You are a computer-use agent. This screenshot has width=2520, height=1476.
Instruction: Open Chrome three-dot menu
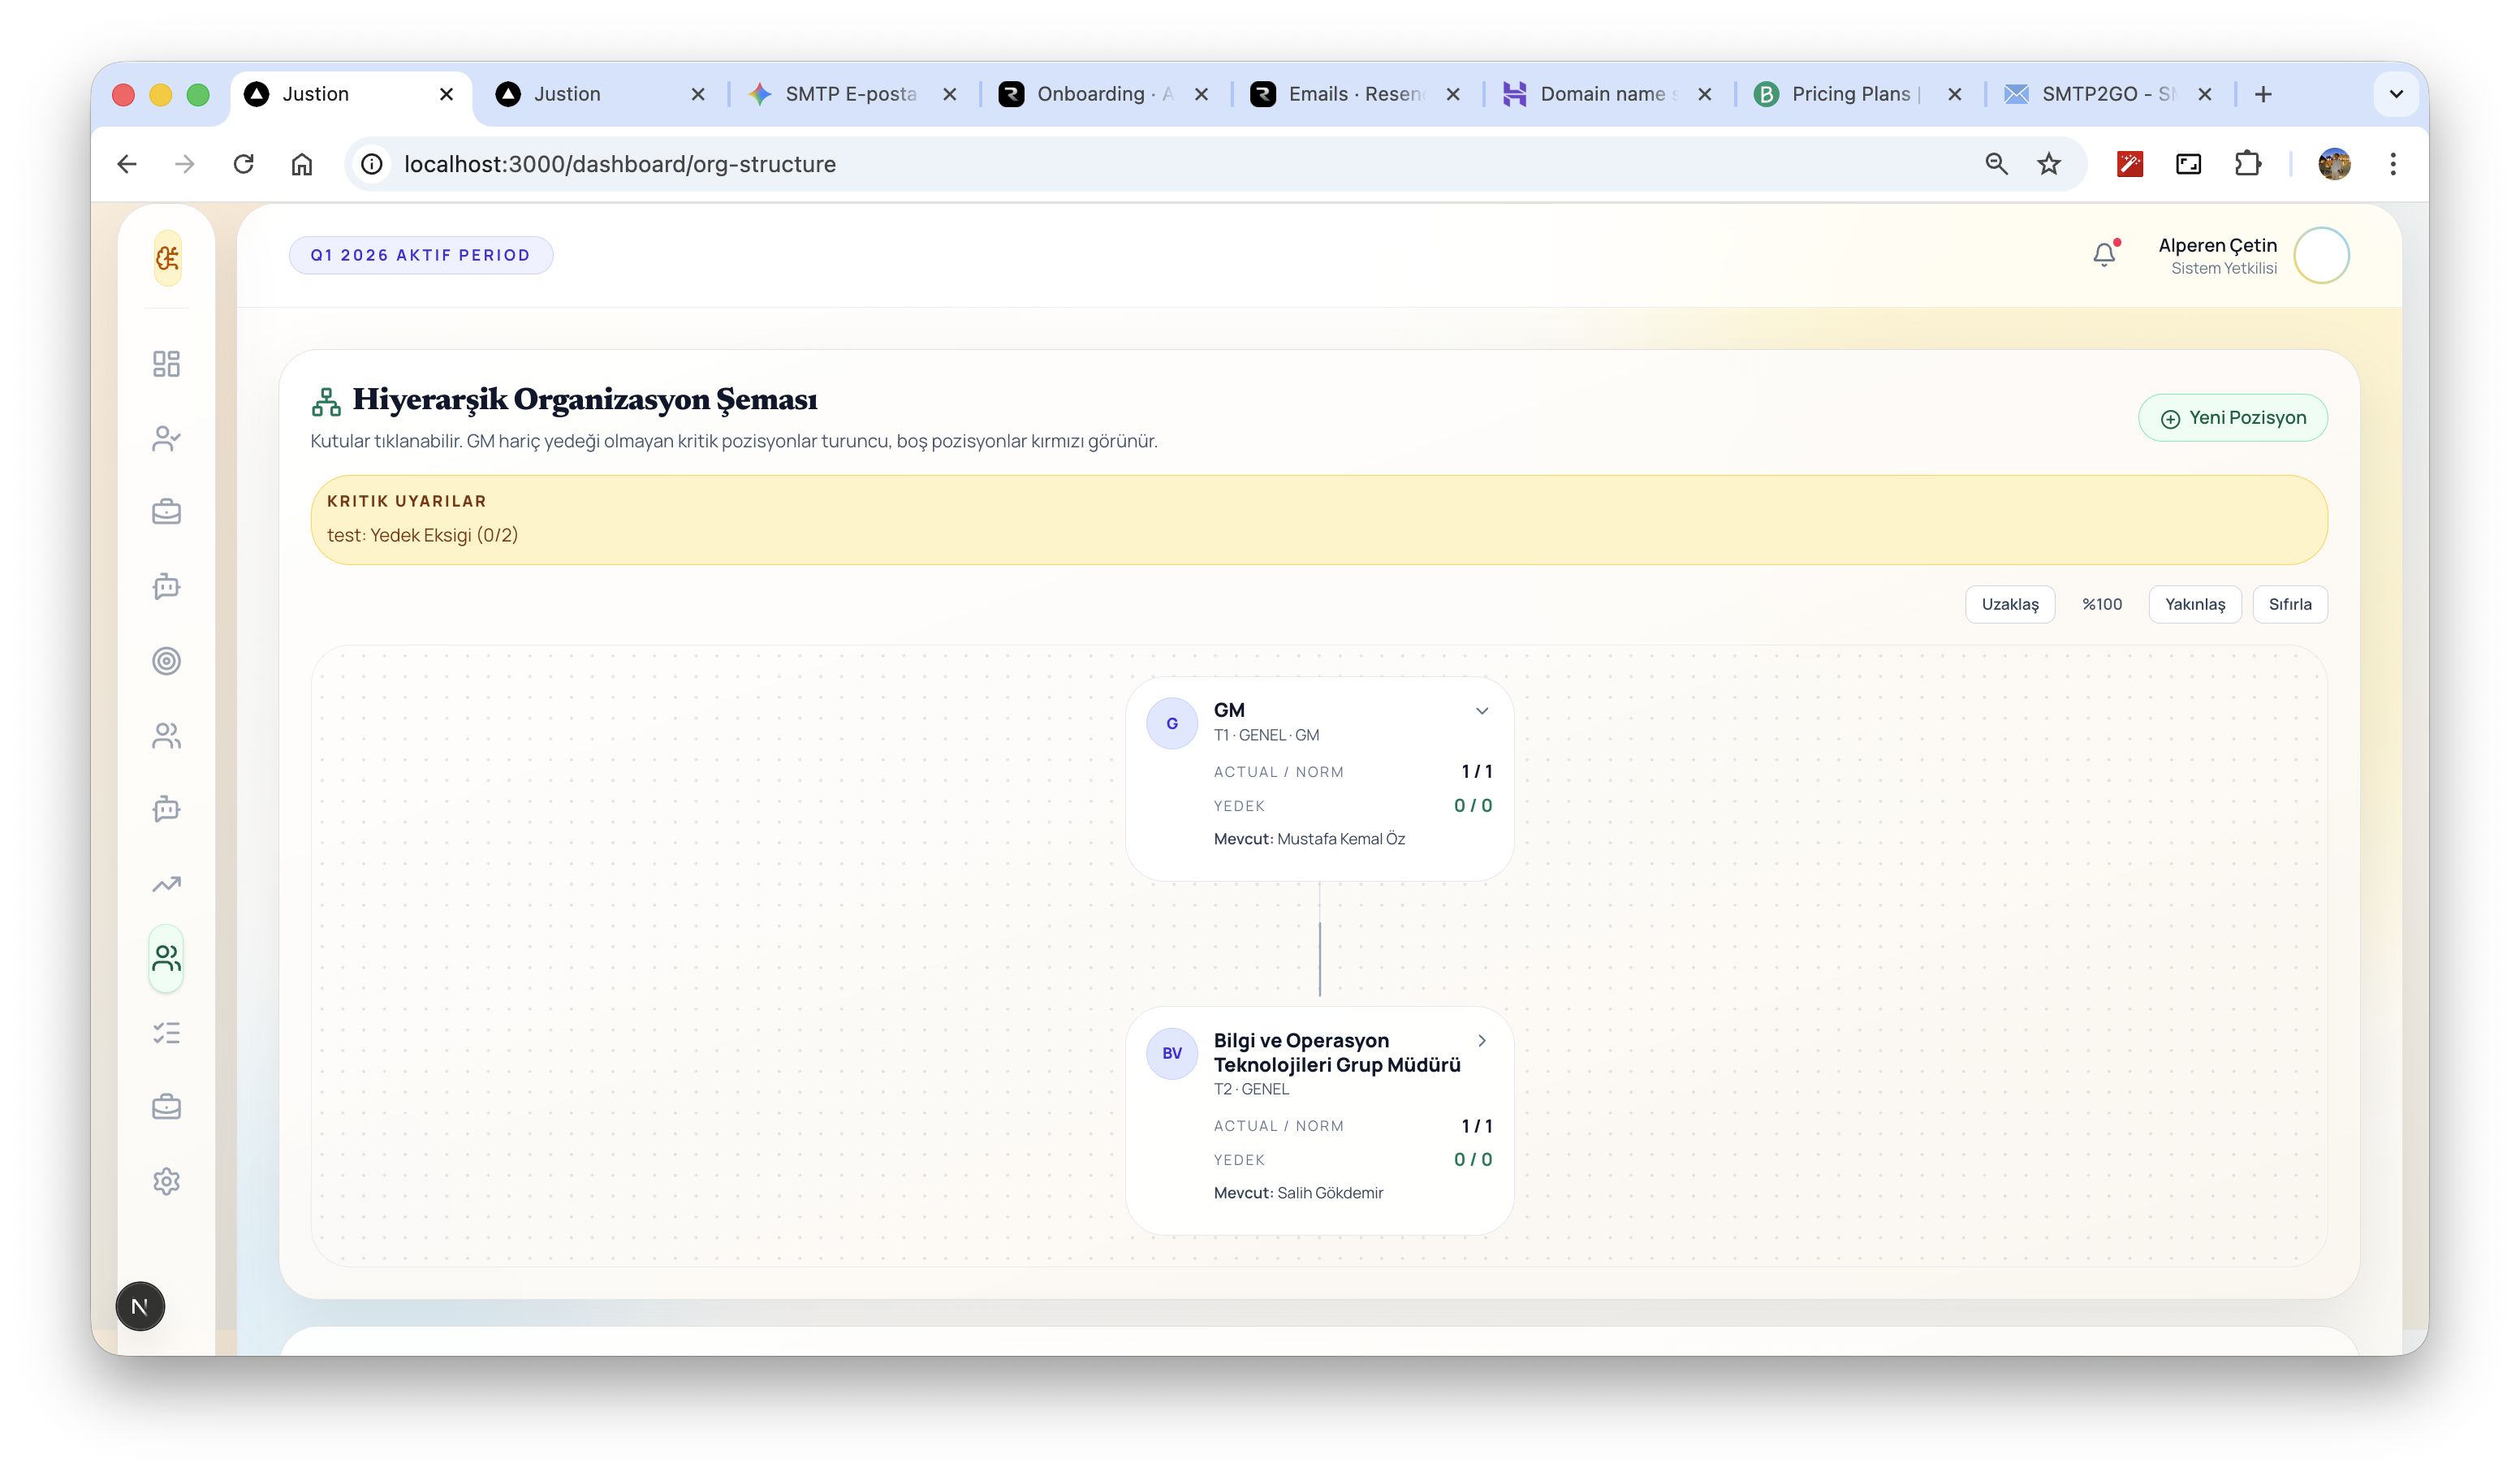pyautogui.click(x=2393, y=164)
